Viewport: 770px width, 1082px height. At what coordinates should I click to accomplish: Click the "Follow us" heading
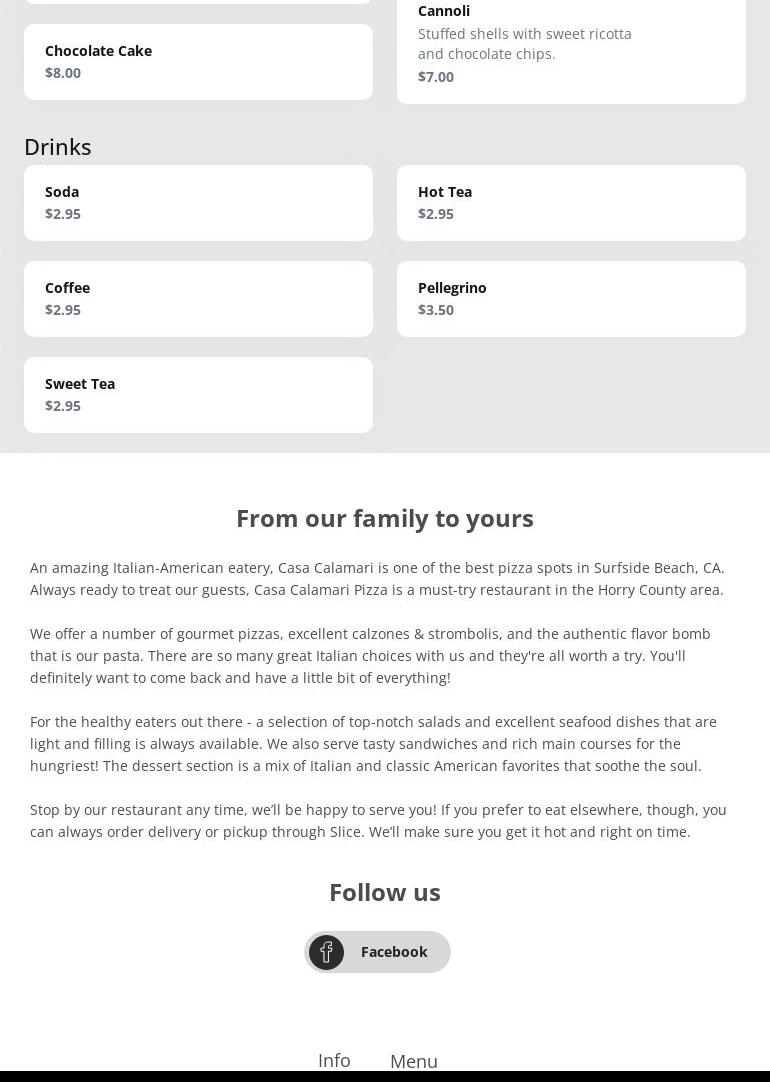point(385,892)
